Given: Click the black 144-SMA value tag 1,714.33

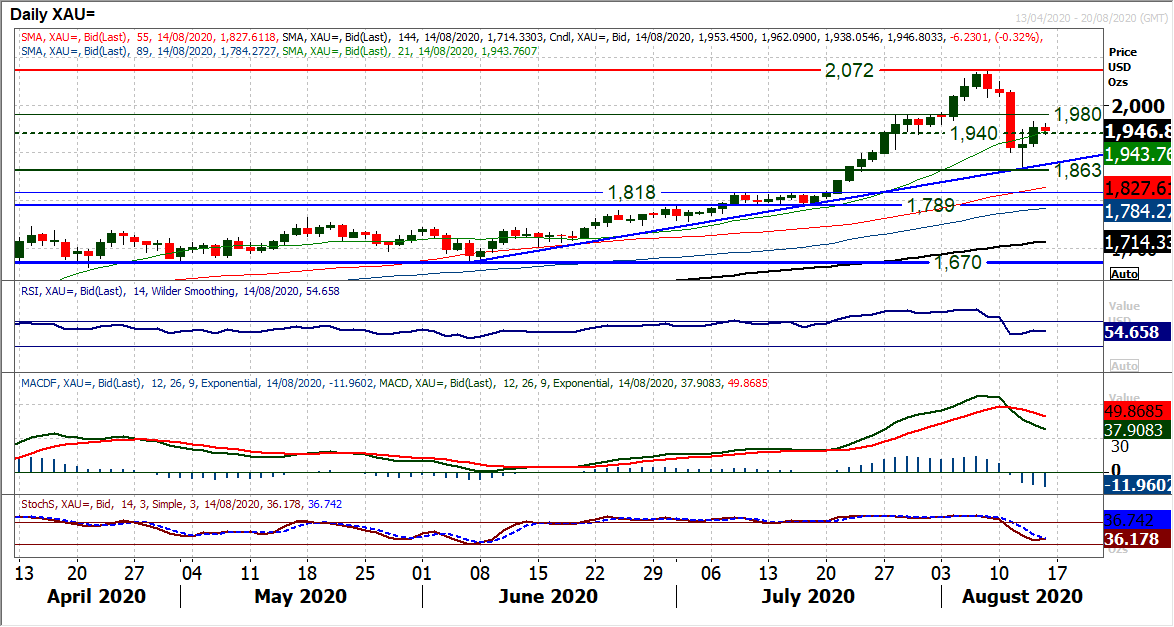Looking at the screenshot, I should click(x=1138, y=242).
